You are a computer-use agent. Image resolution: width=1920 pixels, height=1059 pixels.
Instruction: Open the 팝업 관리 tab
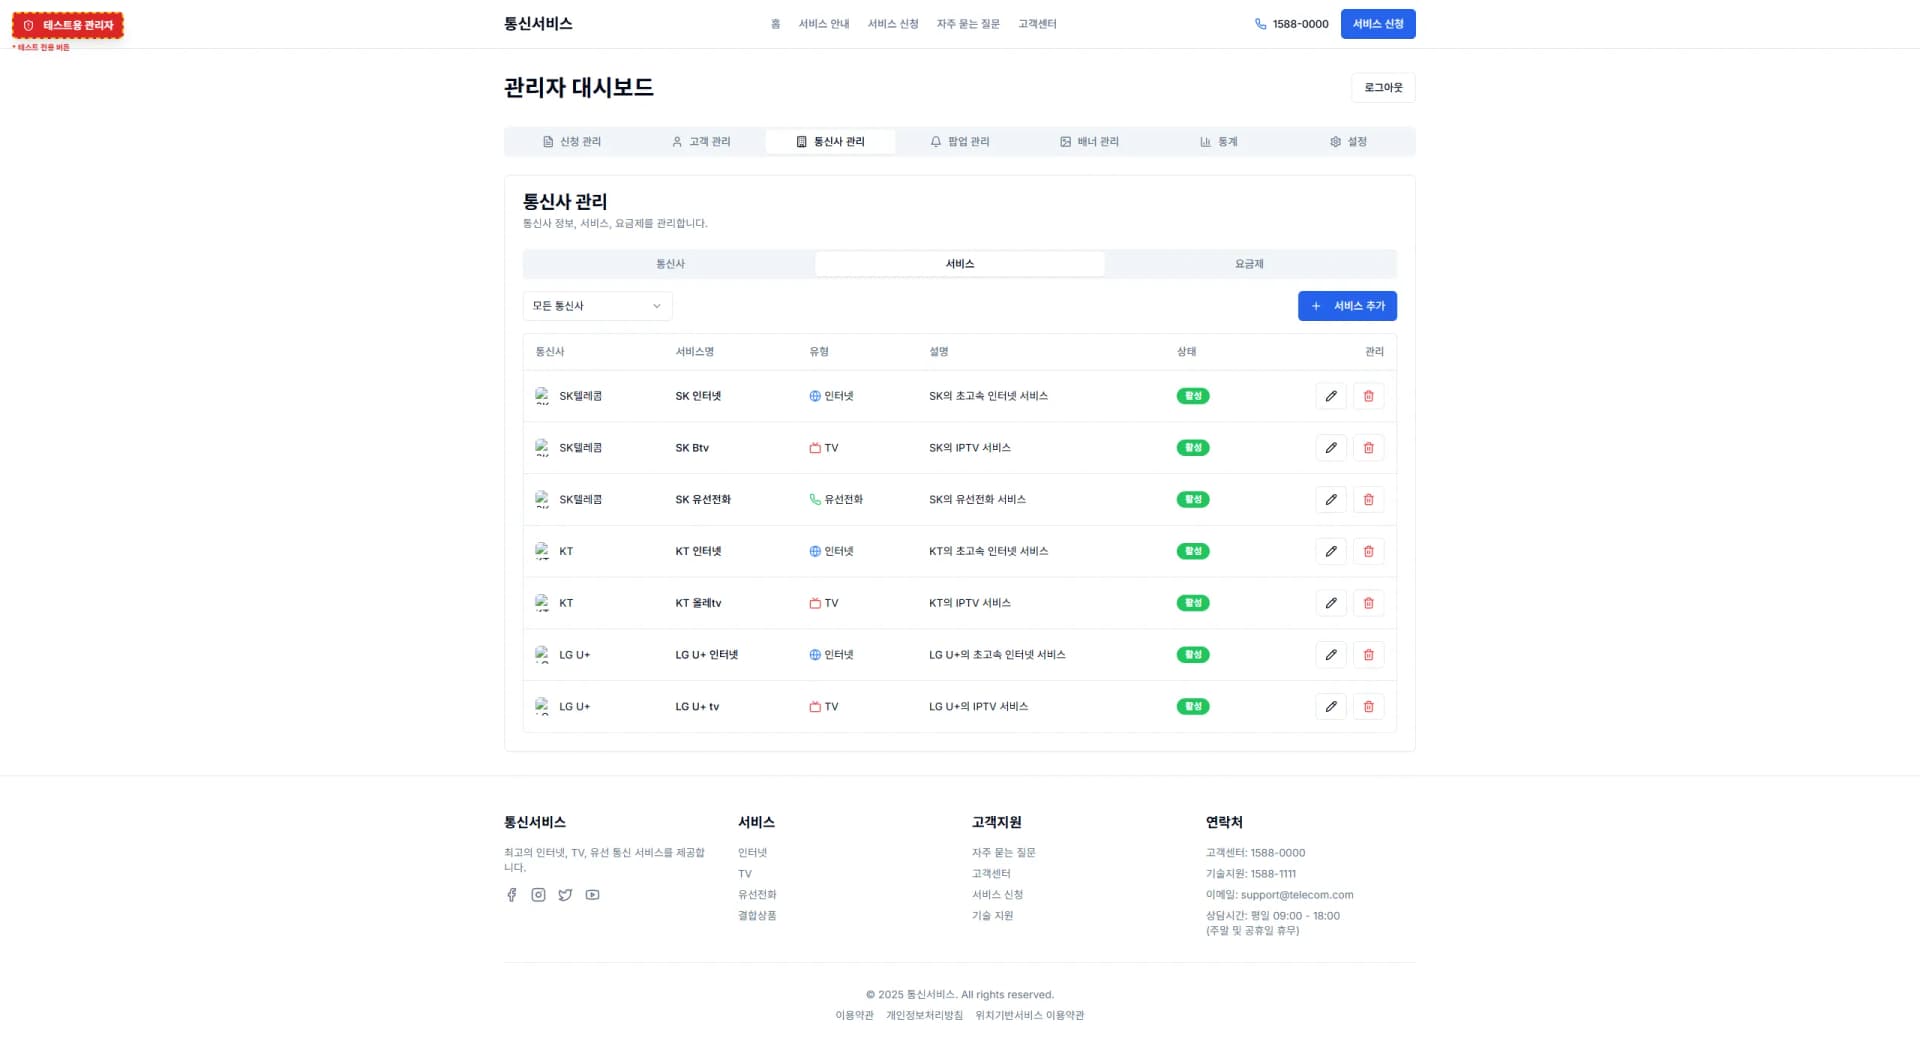coord(959,142)
